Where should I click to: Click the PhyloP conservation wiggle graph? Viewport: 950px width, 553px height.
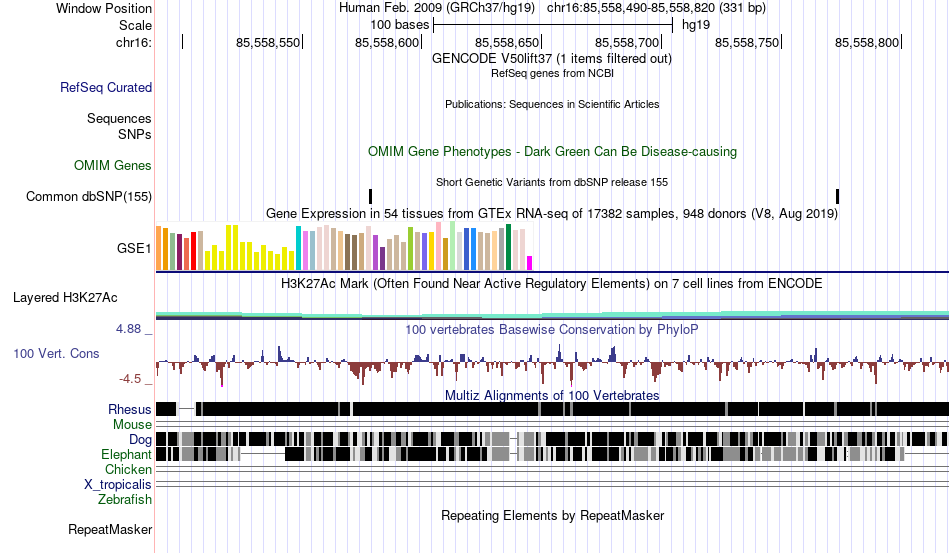(x=552, y=365)
